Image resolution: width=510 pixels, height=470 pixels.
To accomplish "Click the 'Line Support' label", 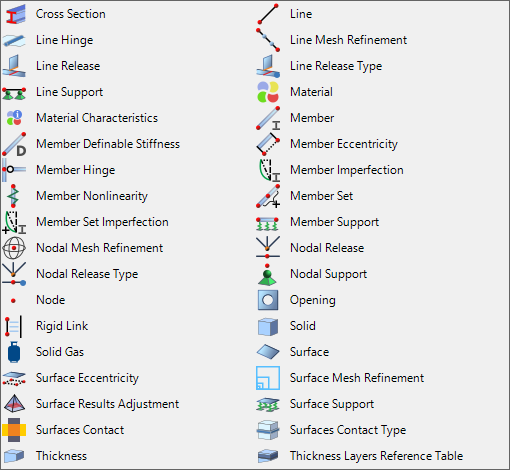I will (69, 92).
